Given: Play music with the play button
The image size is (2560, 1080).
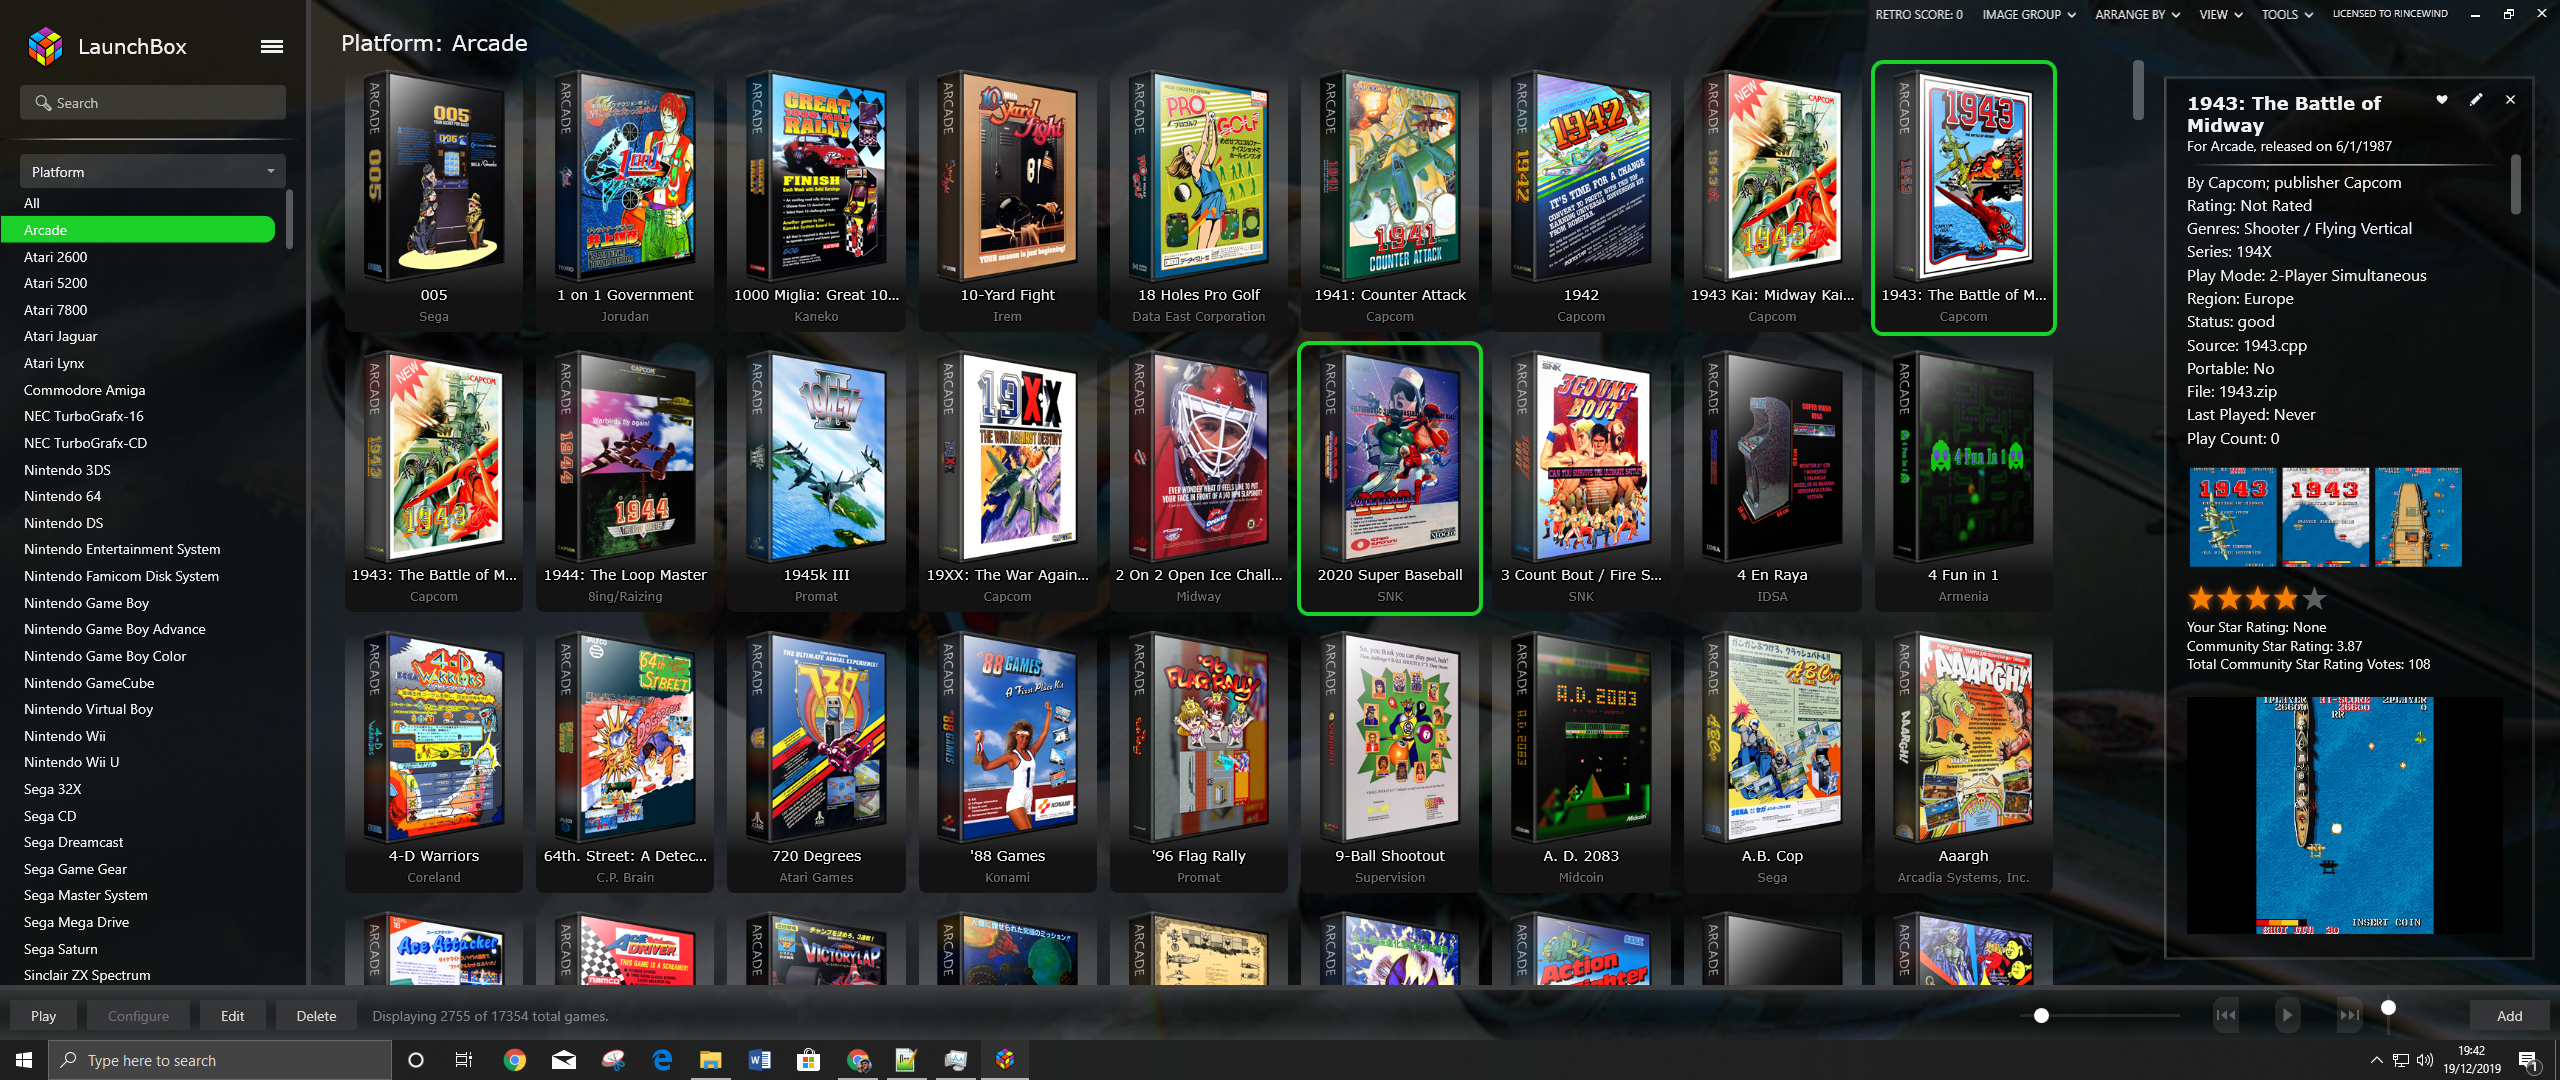Looking at the screenshot, I should pos(2287,1015).
